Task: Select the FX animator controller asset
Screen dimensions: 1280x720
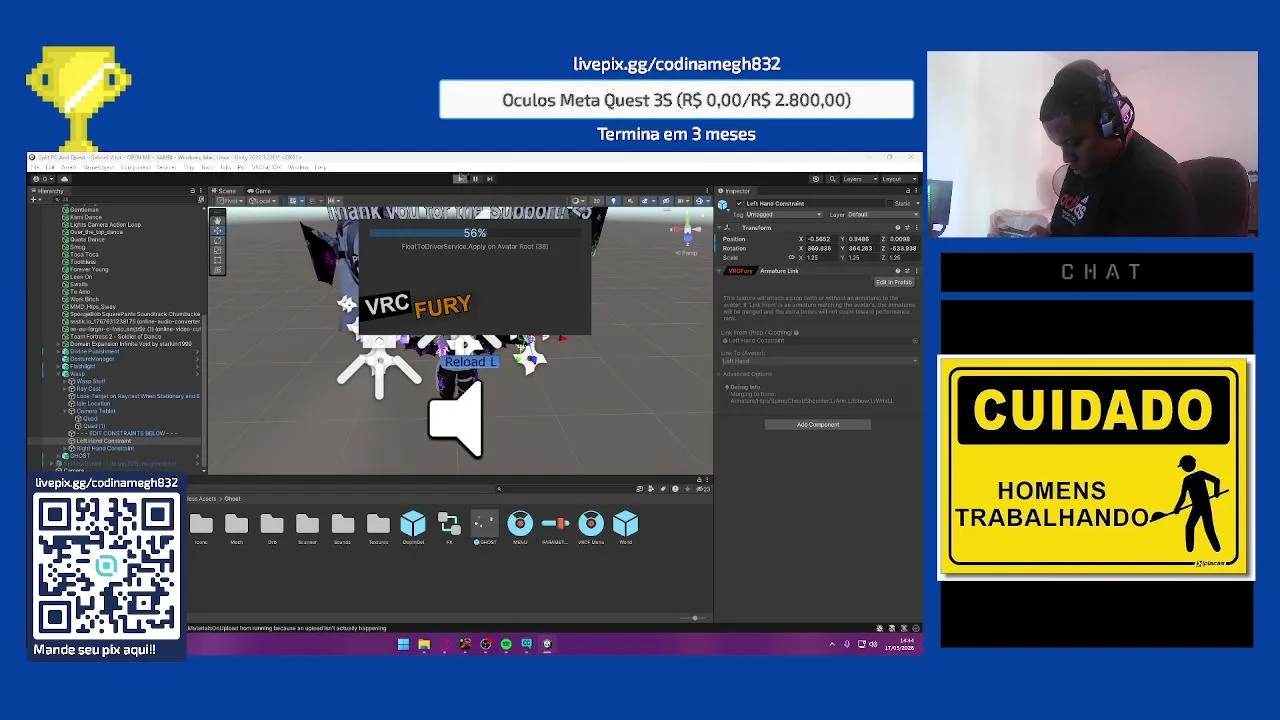Action: (x=449, y=526)
